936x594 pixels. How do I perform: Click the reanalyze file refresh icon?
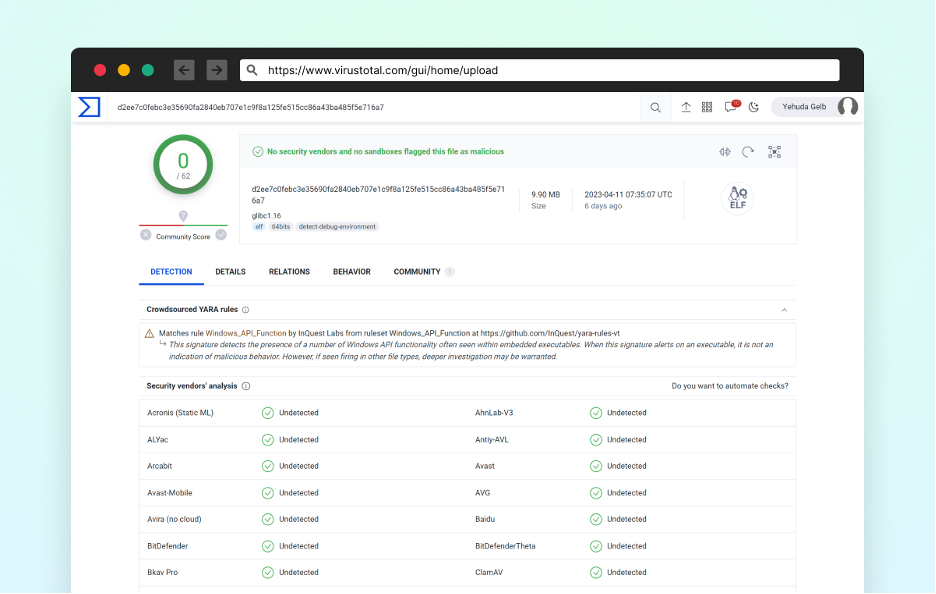tap(748, 152)
